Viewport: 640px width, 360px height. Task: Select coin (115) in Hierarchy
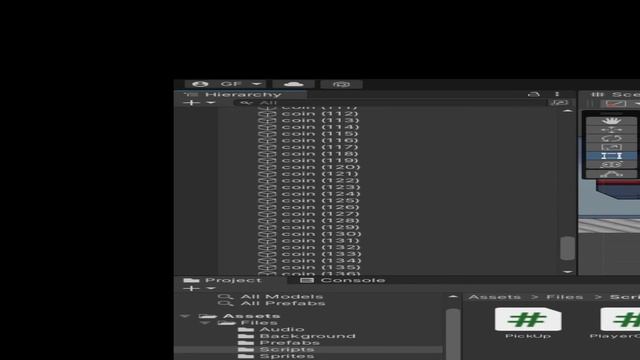point(320,134)
